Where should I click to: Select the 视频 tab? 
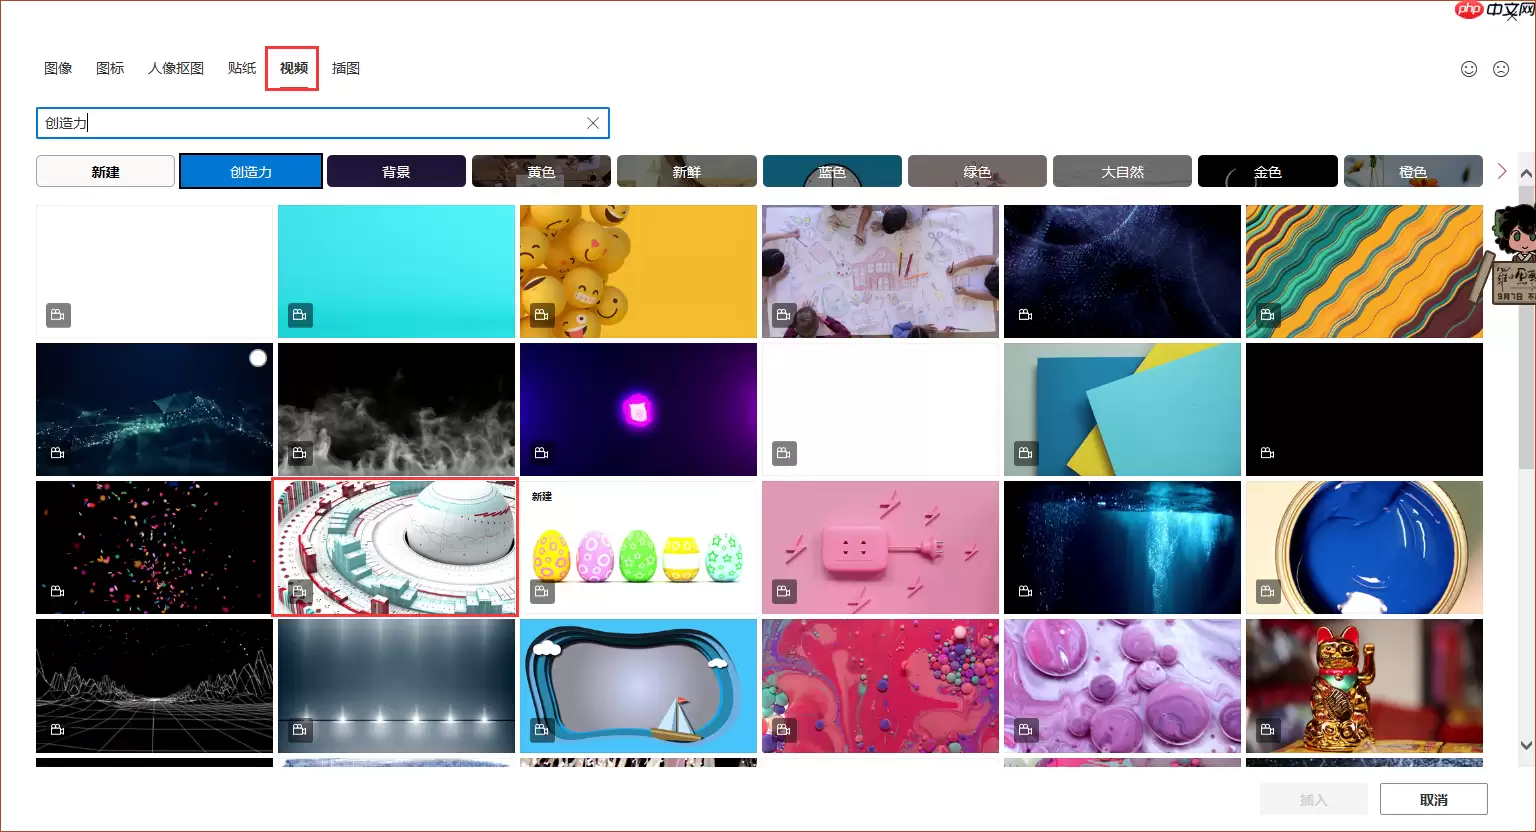tap(293, 68)
